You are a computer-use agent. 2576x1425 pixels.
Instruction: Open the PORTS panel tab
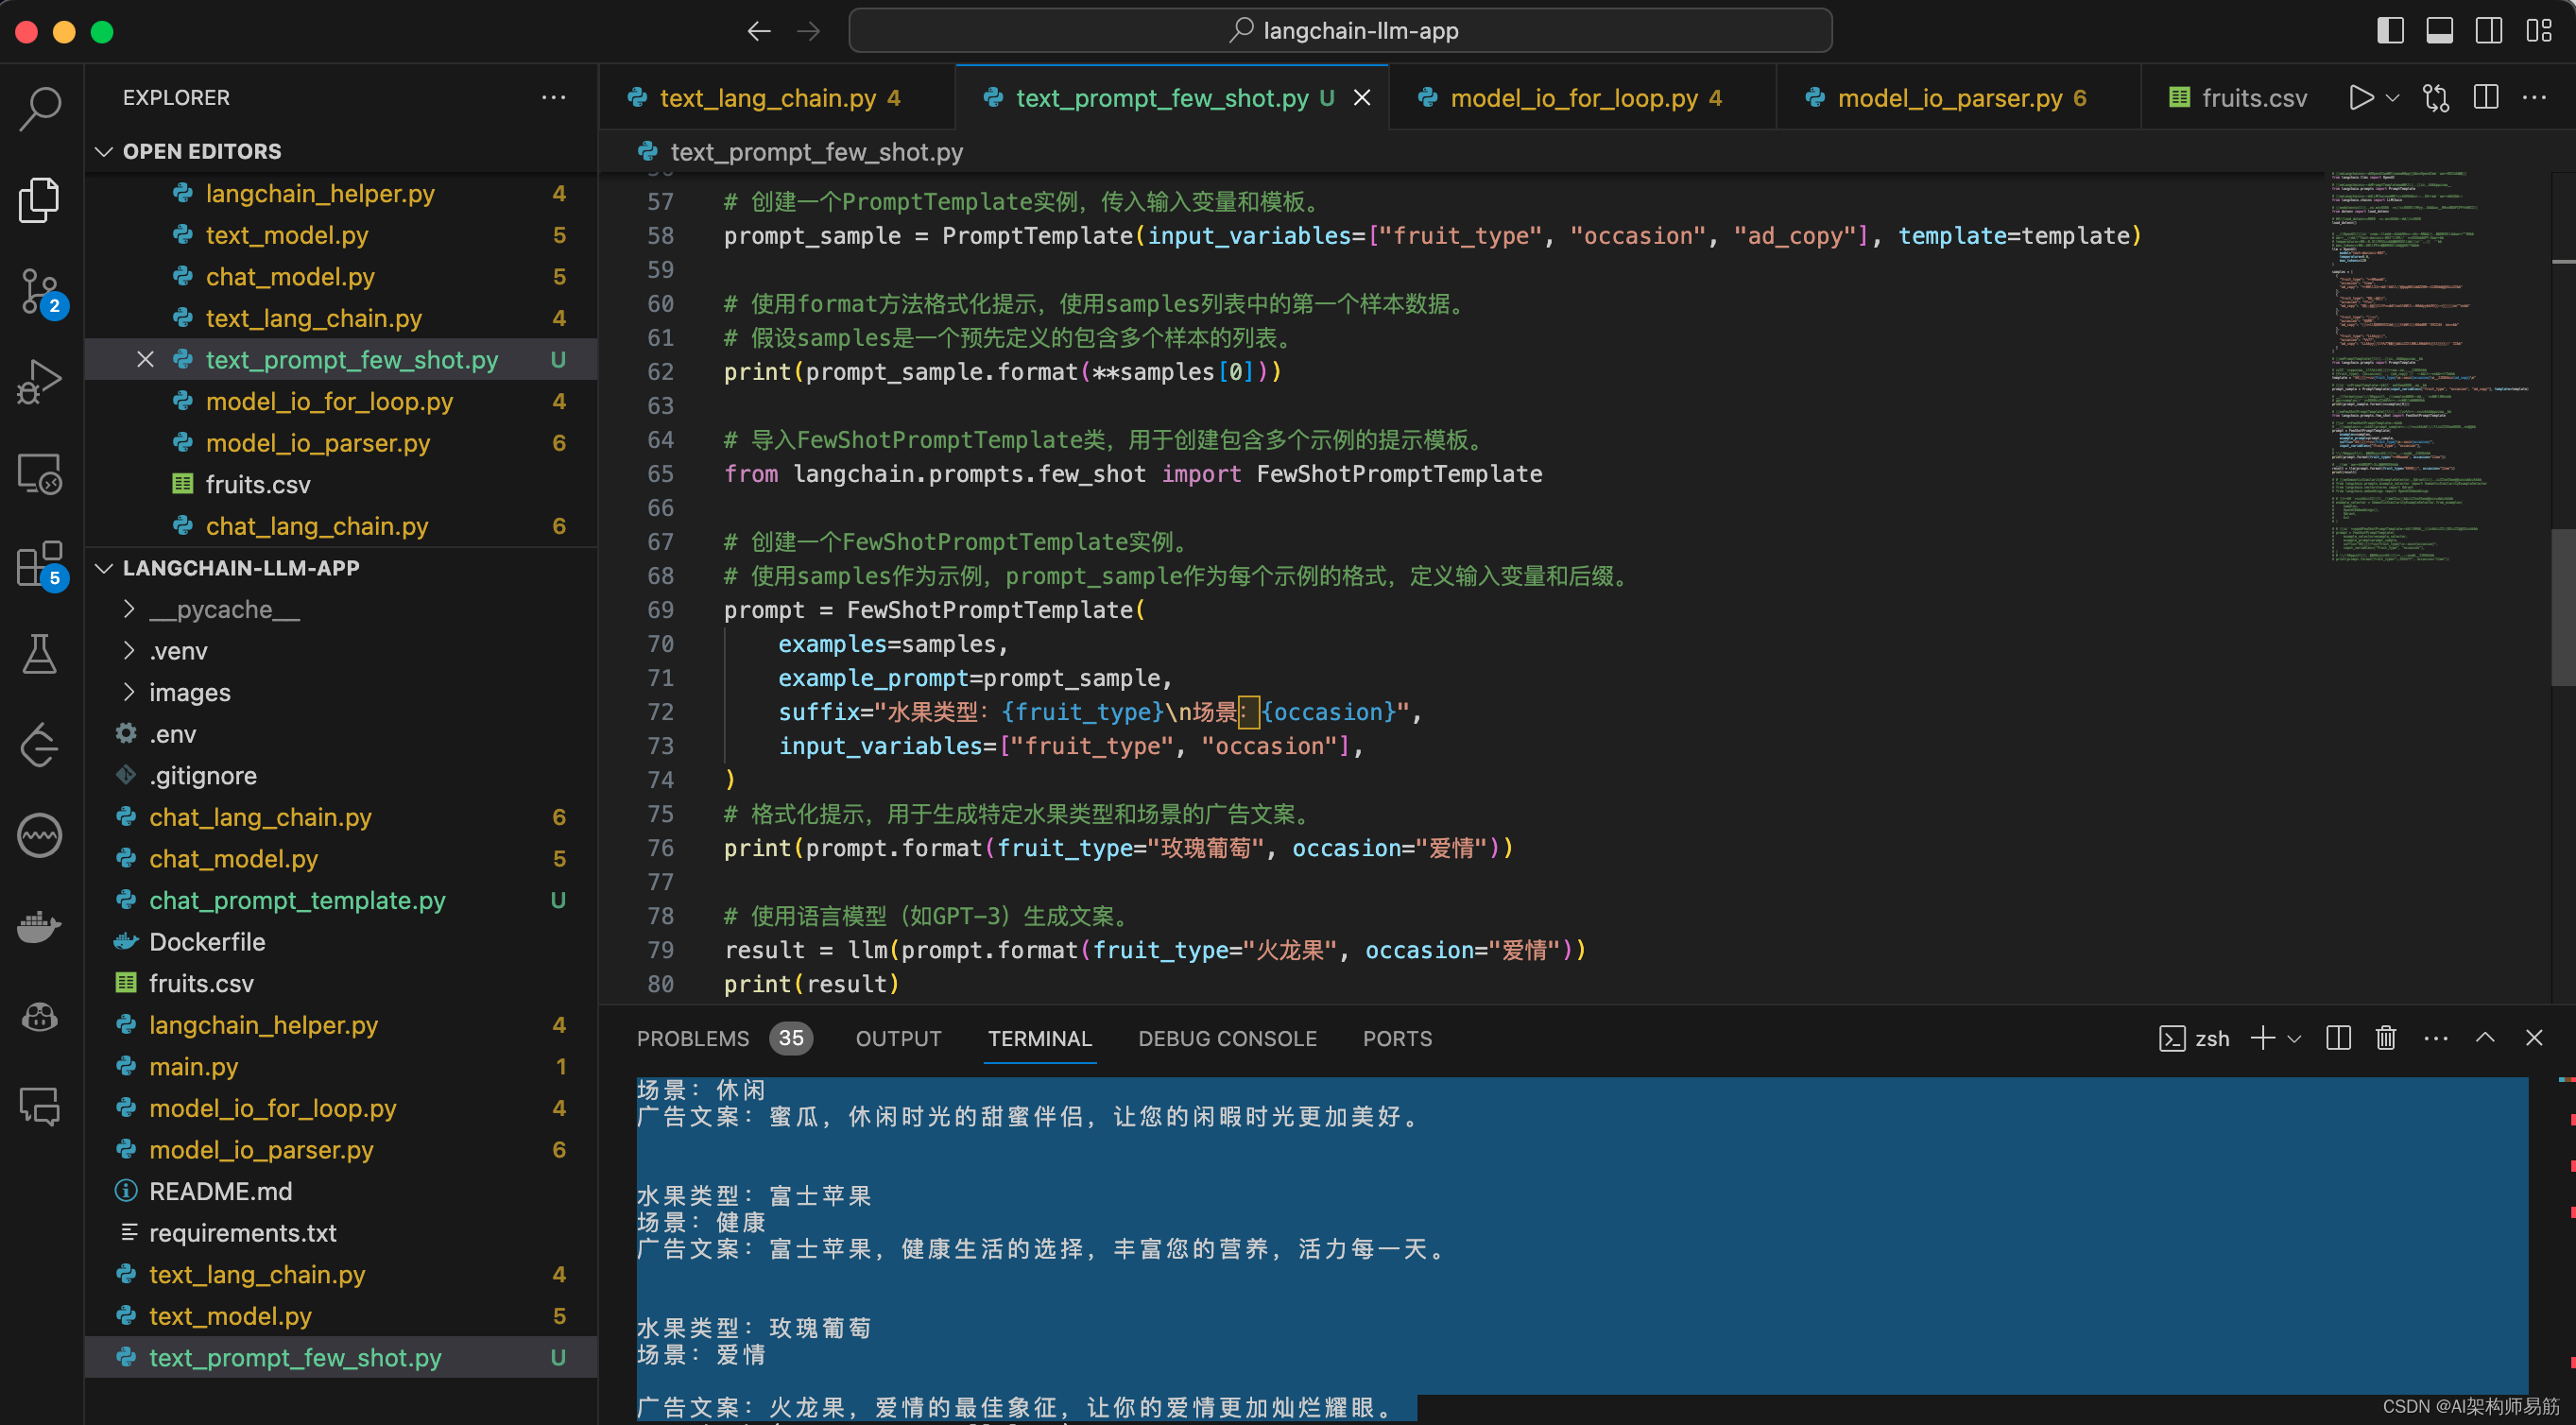click(1397, 1038)
